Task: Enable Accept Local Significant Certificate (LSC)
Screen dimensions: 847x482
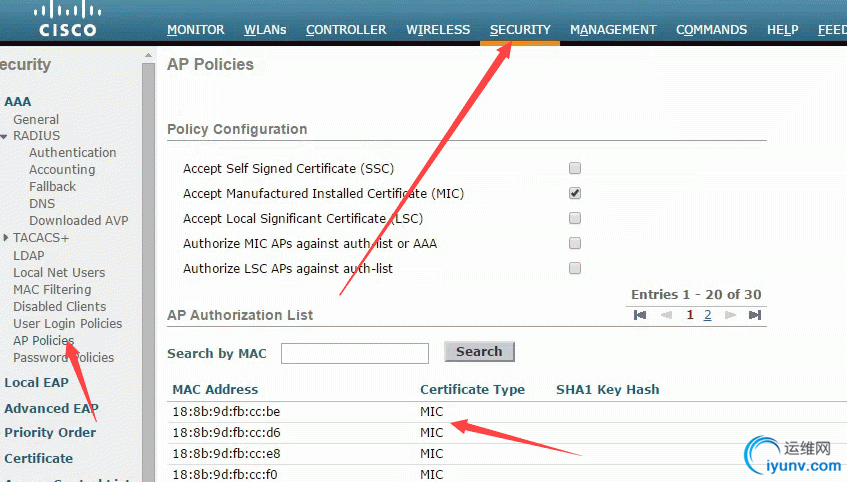Action: coord(575,218)
